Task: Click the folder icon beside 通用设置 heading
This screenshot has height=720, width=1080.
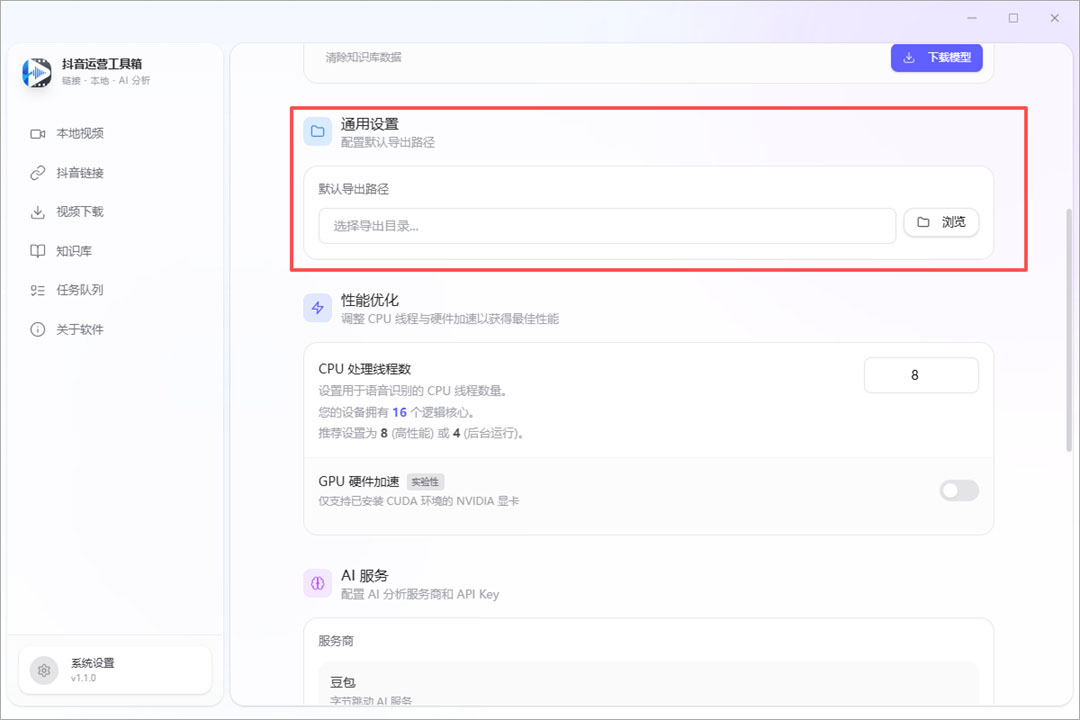Action: pos(317,131)
